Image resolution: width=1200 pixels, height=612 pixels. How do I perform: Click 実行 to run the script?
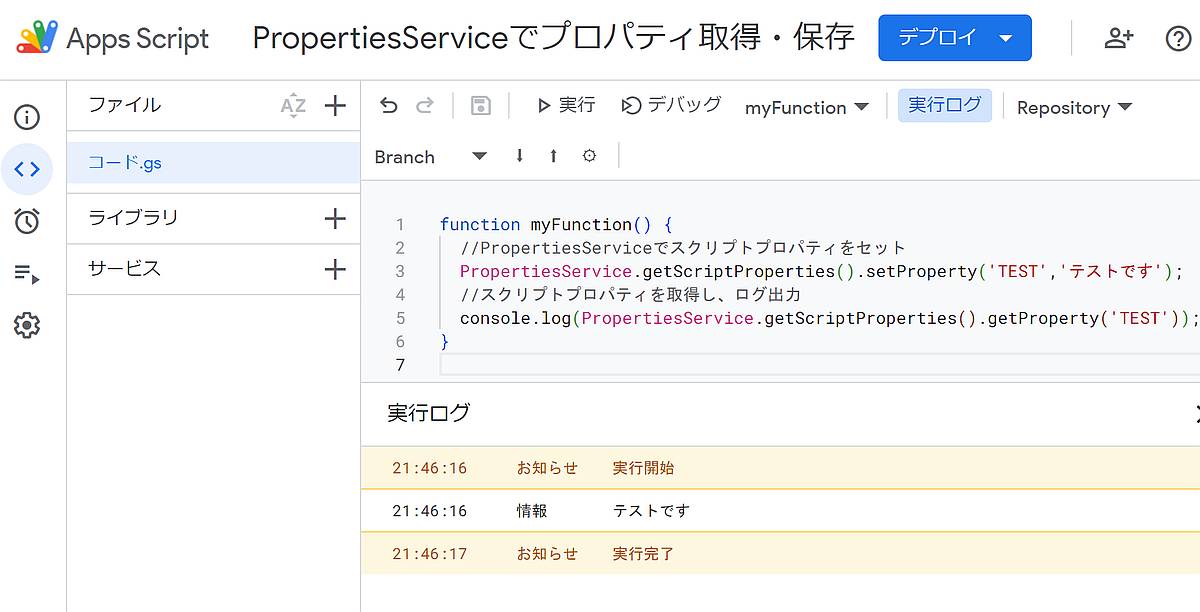tap(565, 107)
